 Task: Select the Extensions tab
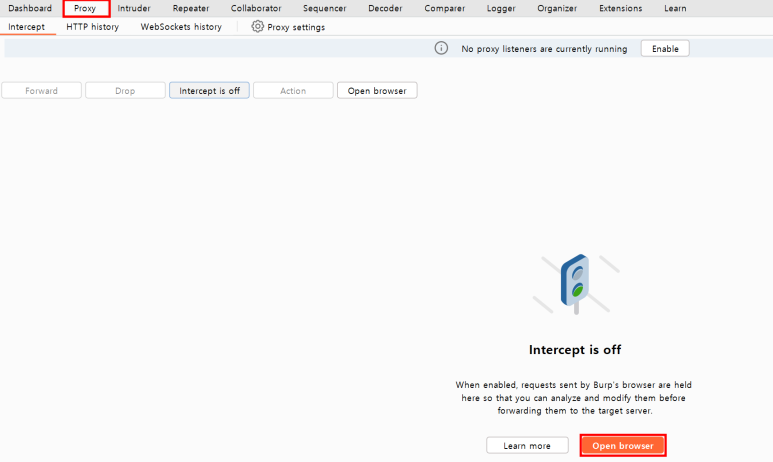tap(621, 8)
